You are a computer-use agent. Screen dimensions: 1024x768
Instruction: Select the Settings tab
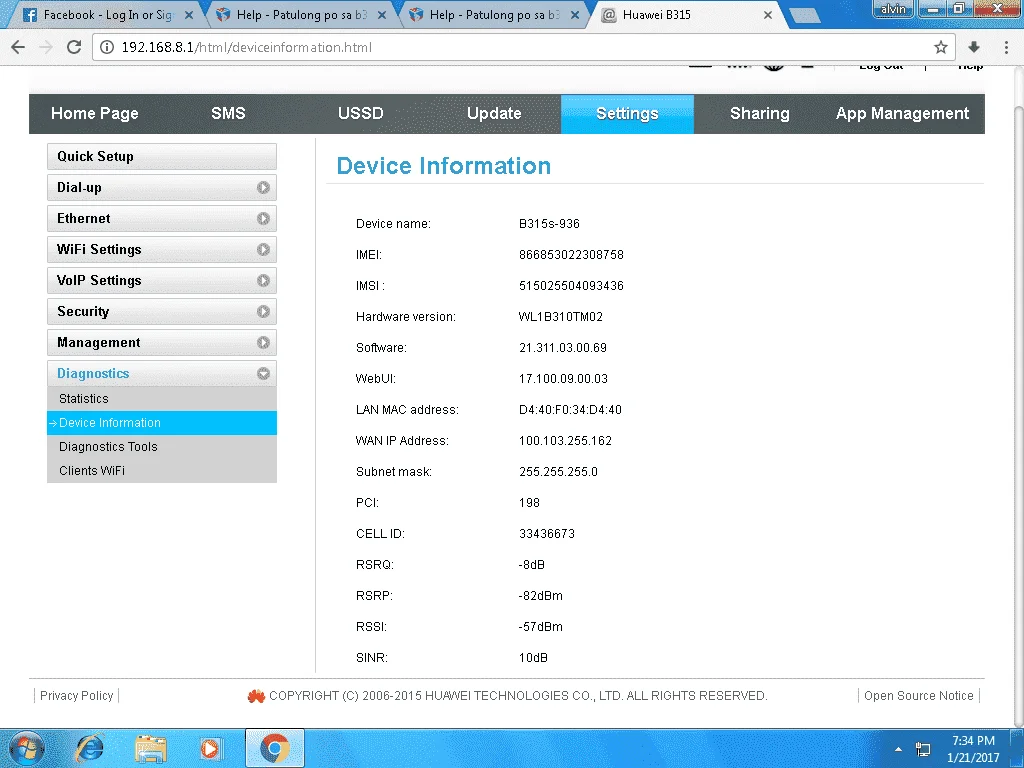click(x=627, y=114)
